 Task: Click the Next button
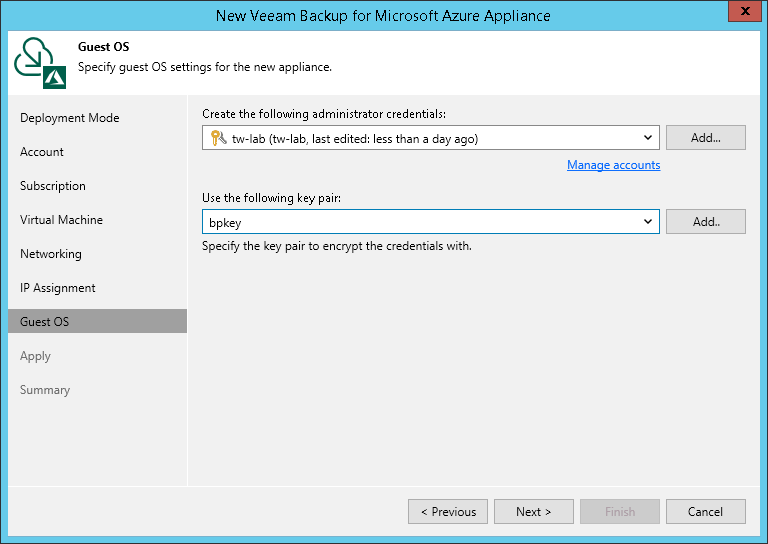point(533,512)
